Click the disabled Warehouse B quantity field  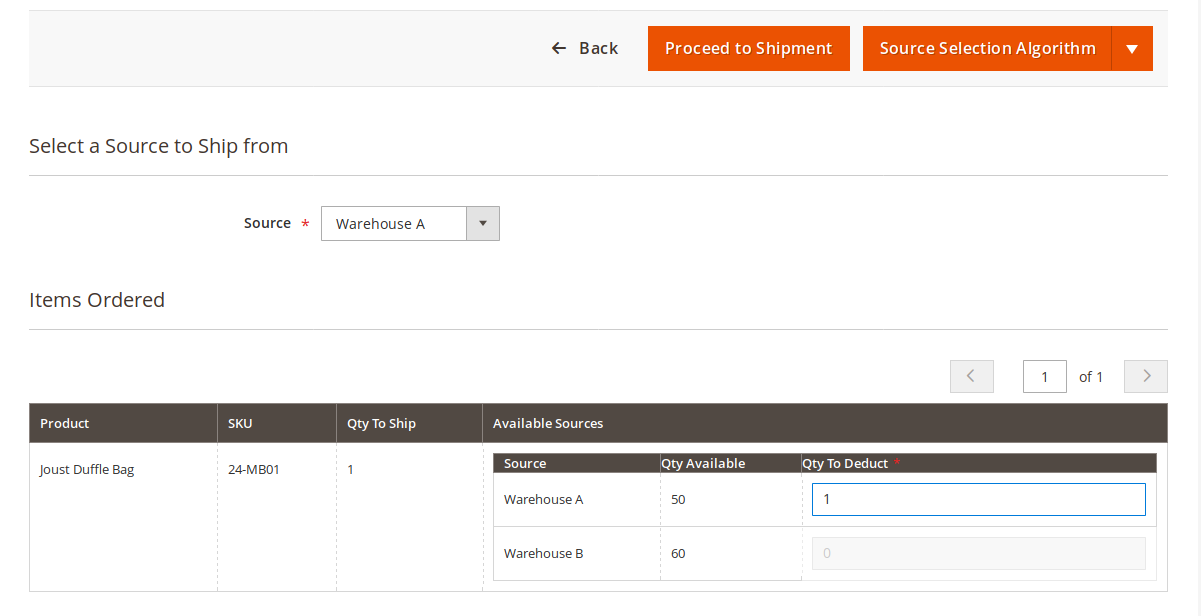979,553
